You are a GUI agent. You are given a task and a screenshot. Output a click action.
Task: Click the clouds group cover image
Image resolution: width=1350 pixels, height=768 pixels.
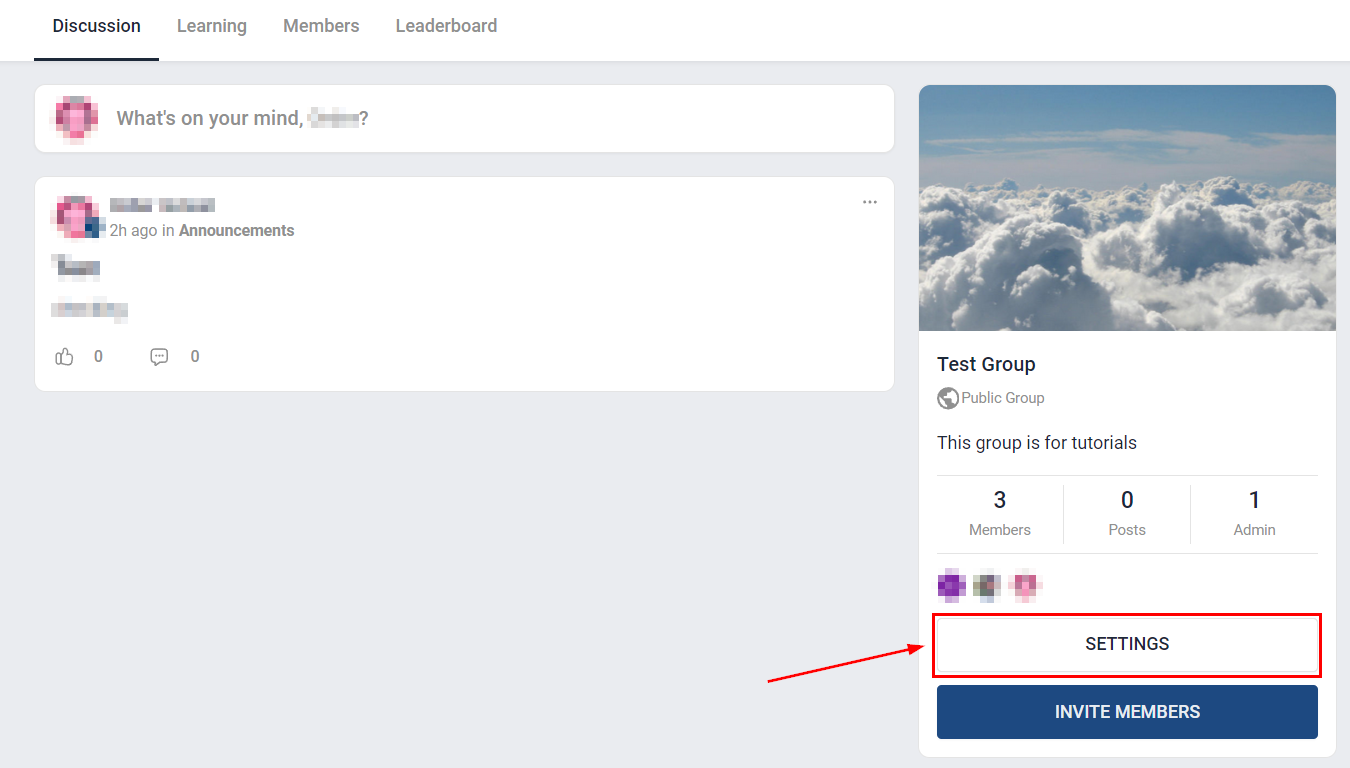(1127, 208)
